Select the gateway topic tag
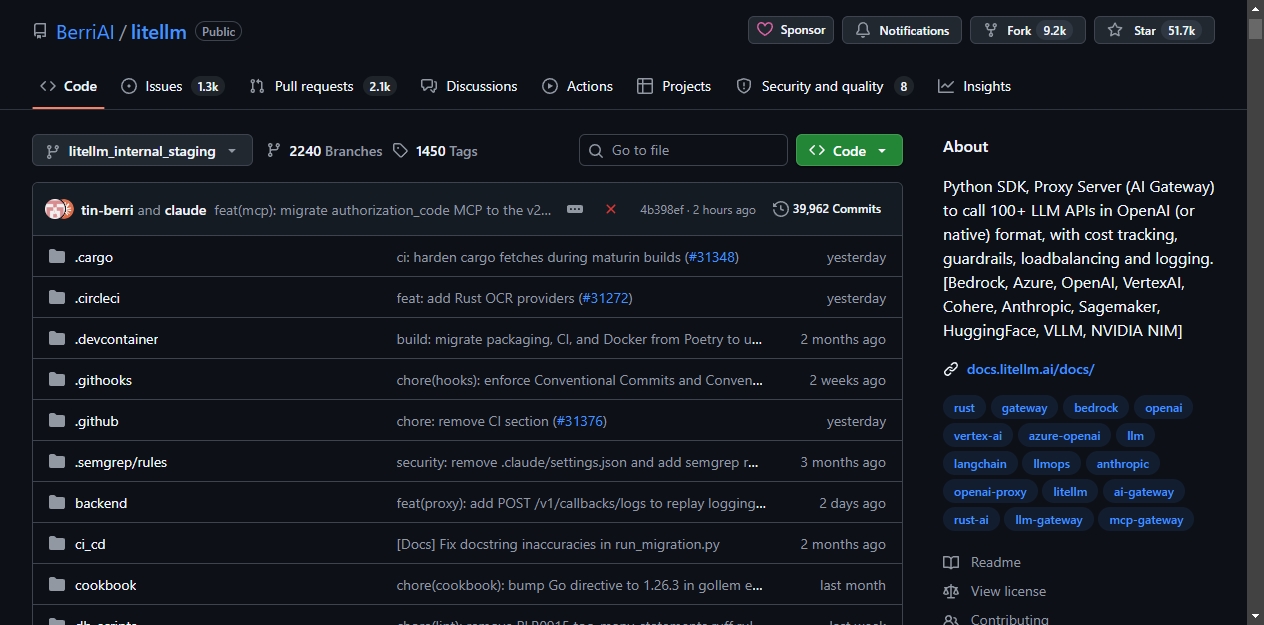 tap(1025, 408)
